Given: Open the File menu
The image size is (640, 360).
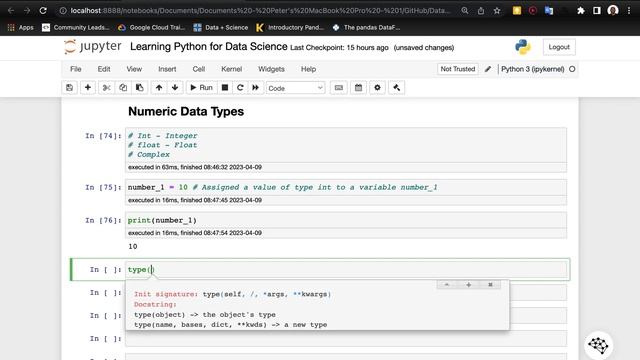Looking at the screenshot, I should coord(76,69).
